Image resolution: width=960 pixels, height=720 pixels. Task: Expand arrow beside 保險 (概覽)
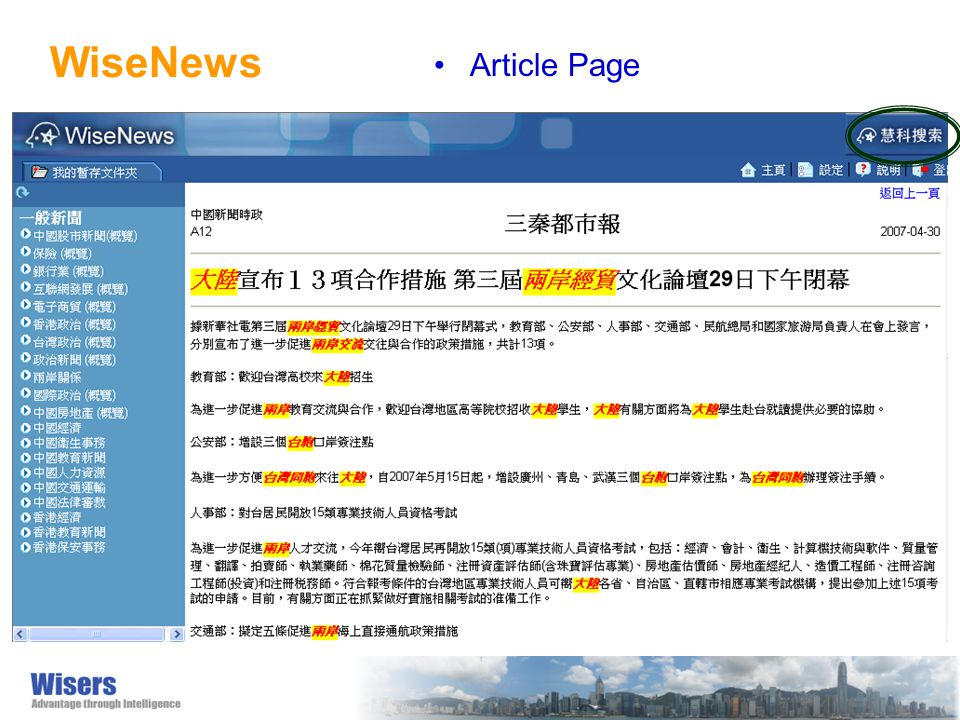tap(26, 251)
